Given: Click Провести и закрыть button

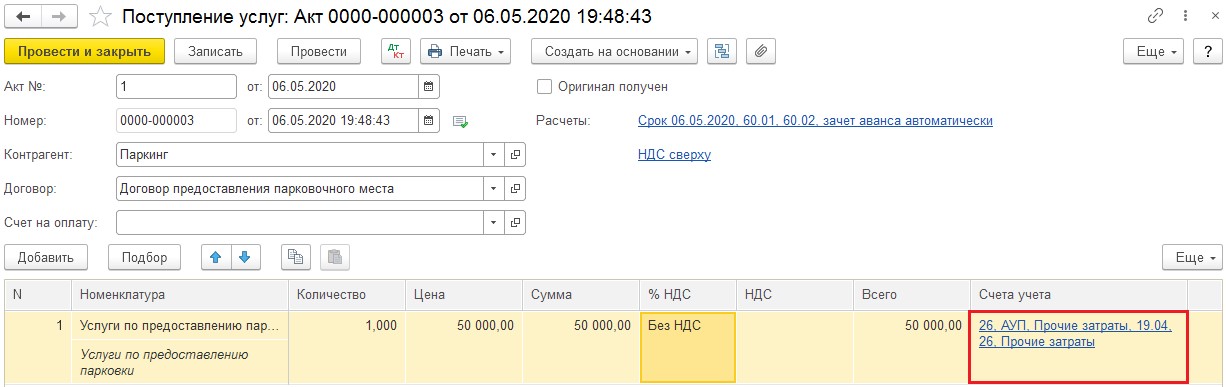Looking at the screenshot, I should [x=84, y=51].
